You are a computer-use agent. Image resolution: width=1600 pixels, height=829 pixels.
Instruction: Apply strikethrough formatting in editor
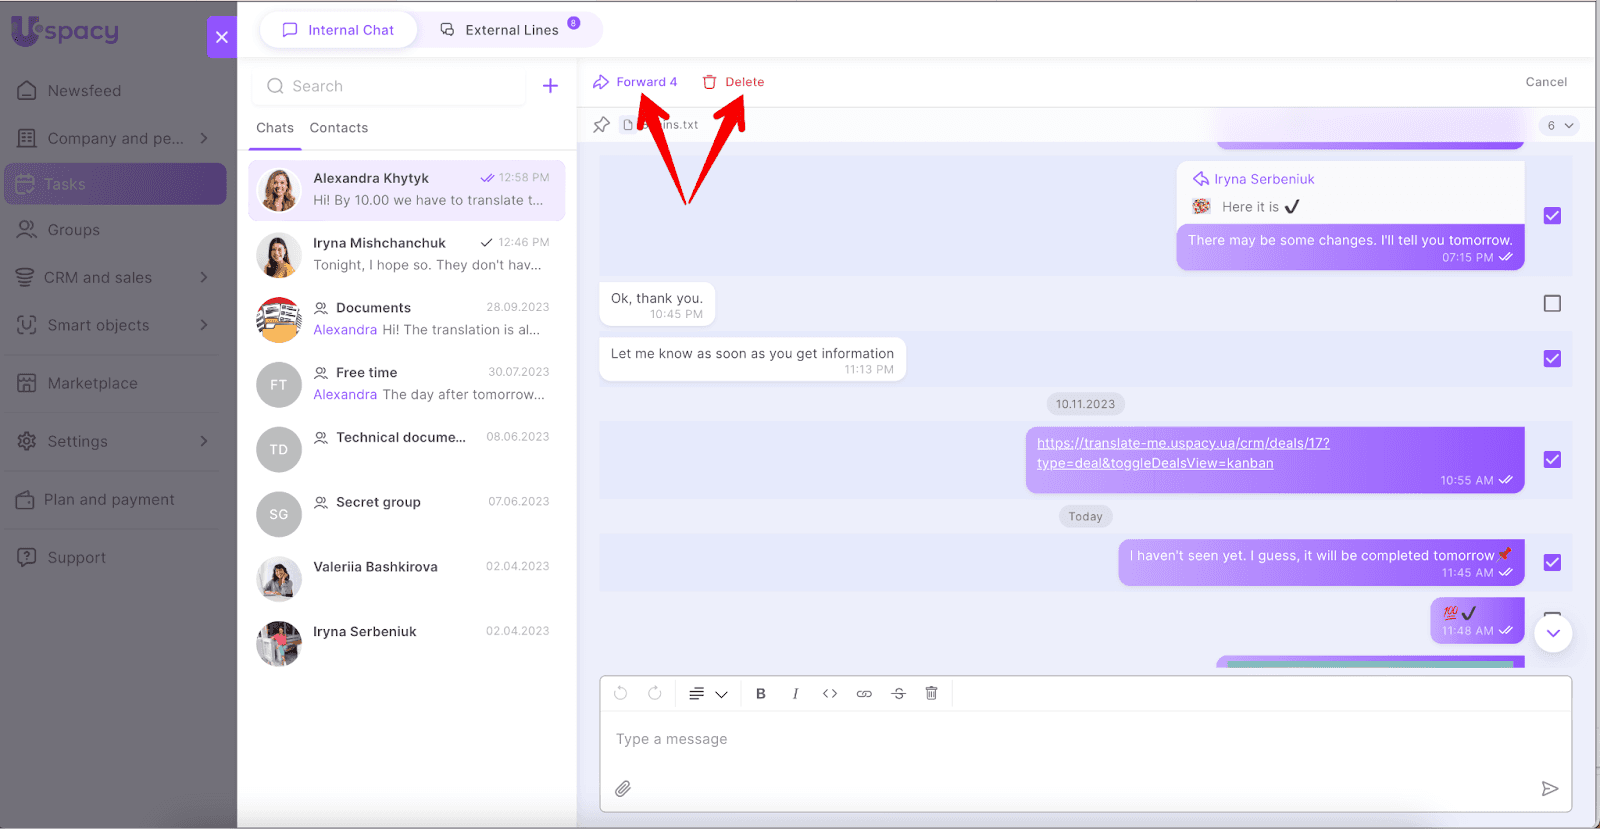click(x=898, y=694)
